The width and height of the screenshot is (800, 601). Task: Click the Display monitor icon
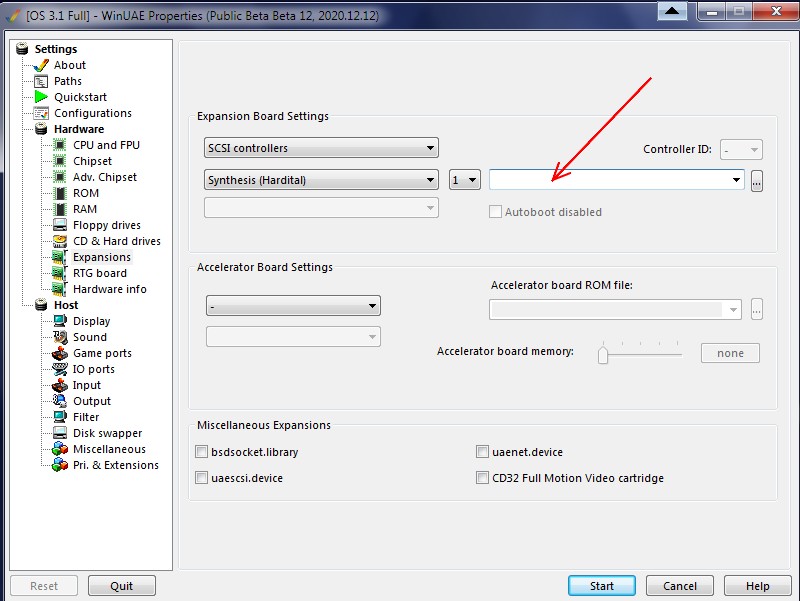[60, 321]
